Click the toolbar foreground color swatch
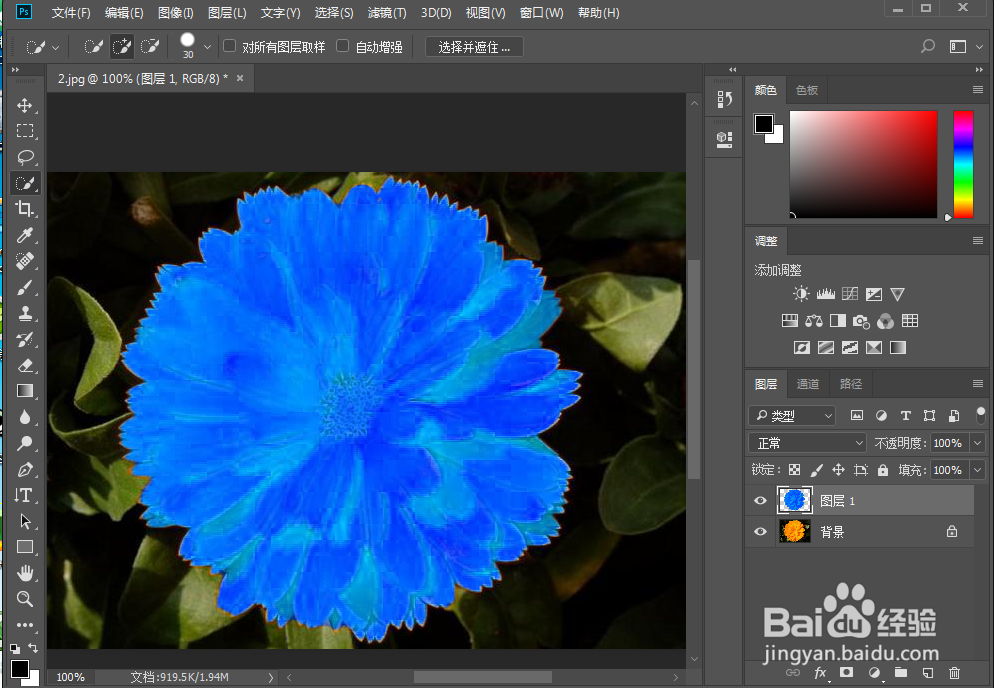994x688 pixels. 20,668
